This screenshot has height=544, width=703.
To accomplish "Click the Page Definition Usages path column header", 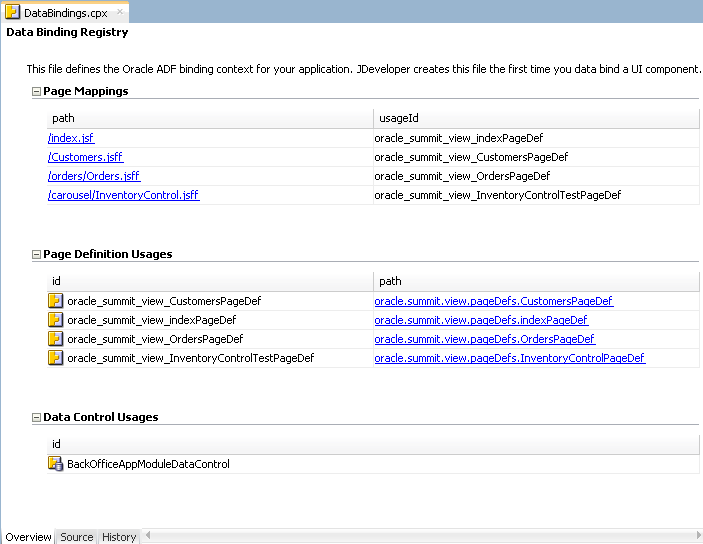I will (x=536, y=281).
